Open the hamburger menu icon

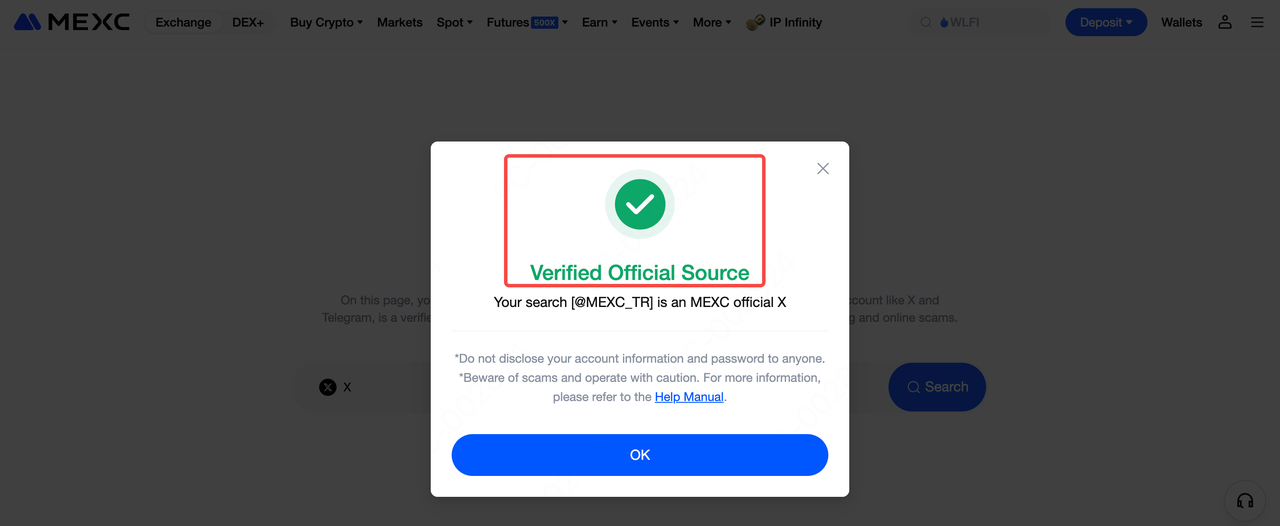tap(1258, 22)
